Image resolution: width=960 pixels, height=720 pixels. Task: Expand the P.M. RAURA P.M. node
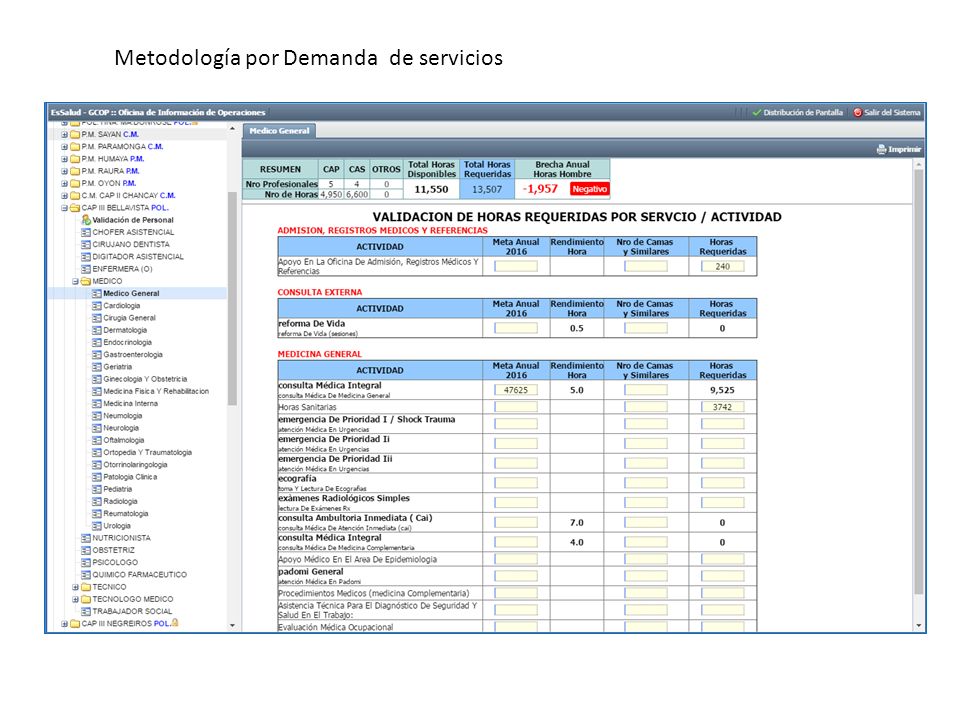[64, 171]
